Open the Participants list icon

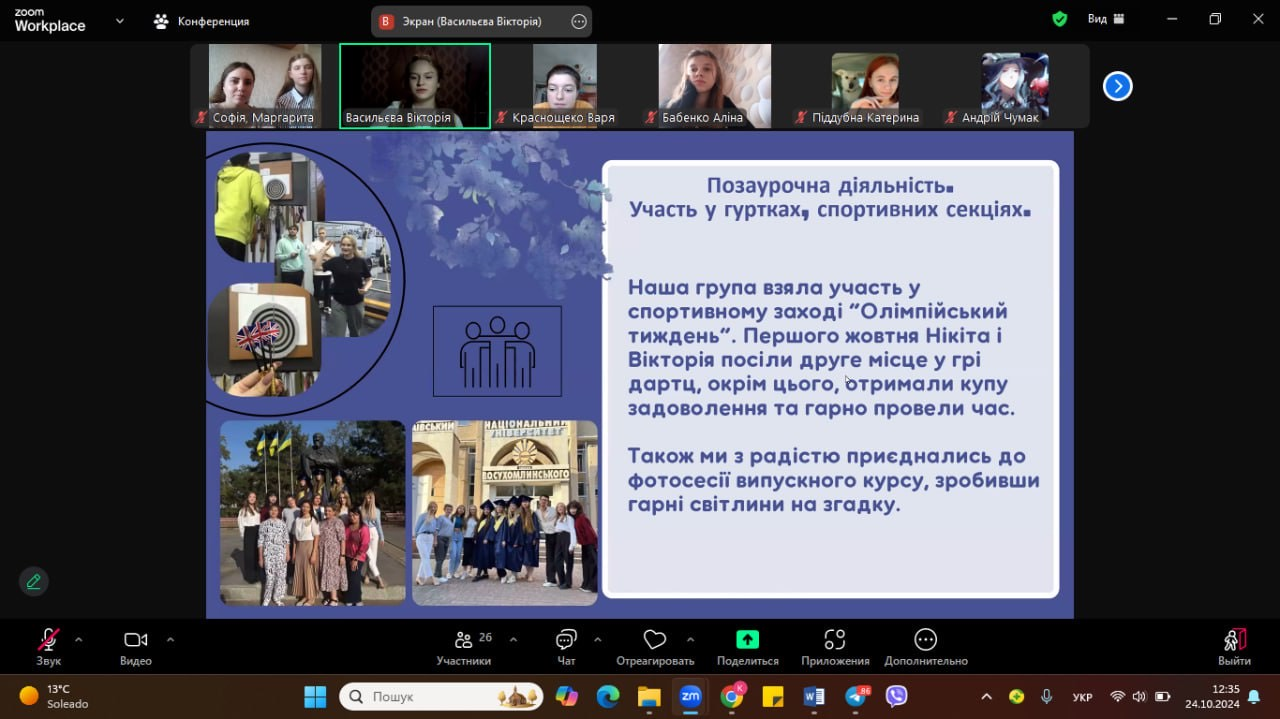click(464, 640)
